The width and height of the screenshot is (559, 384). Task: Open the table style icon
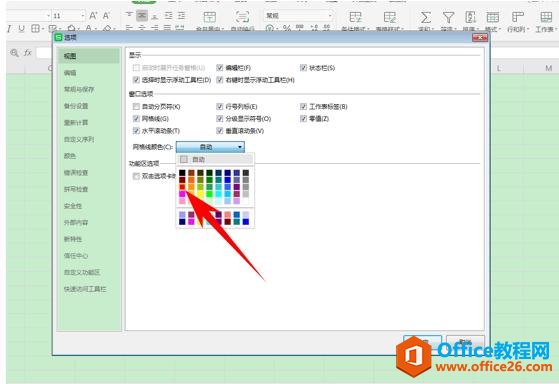(390, 17)
